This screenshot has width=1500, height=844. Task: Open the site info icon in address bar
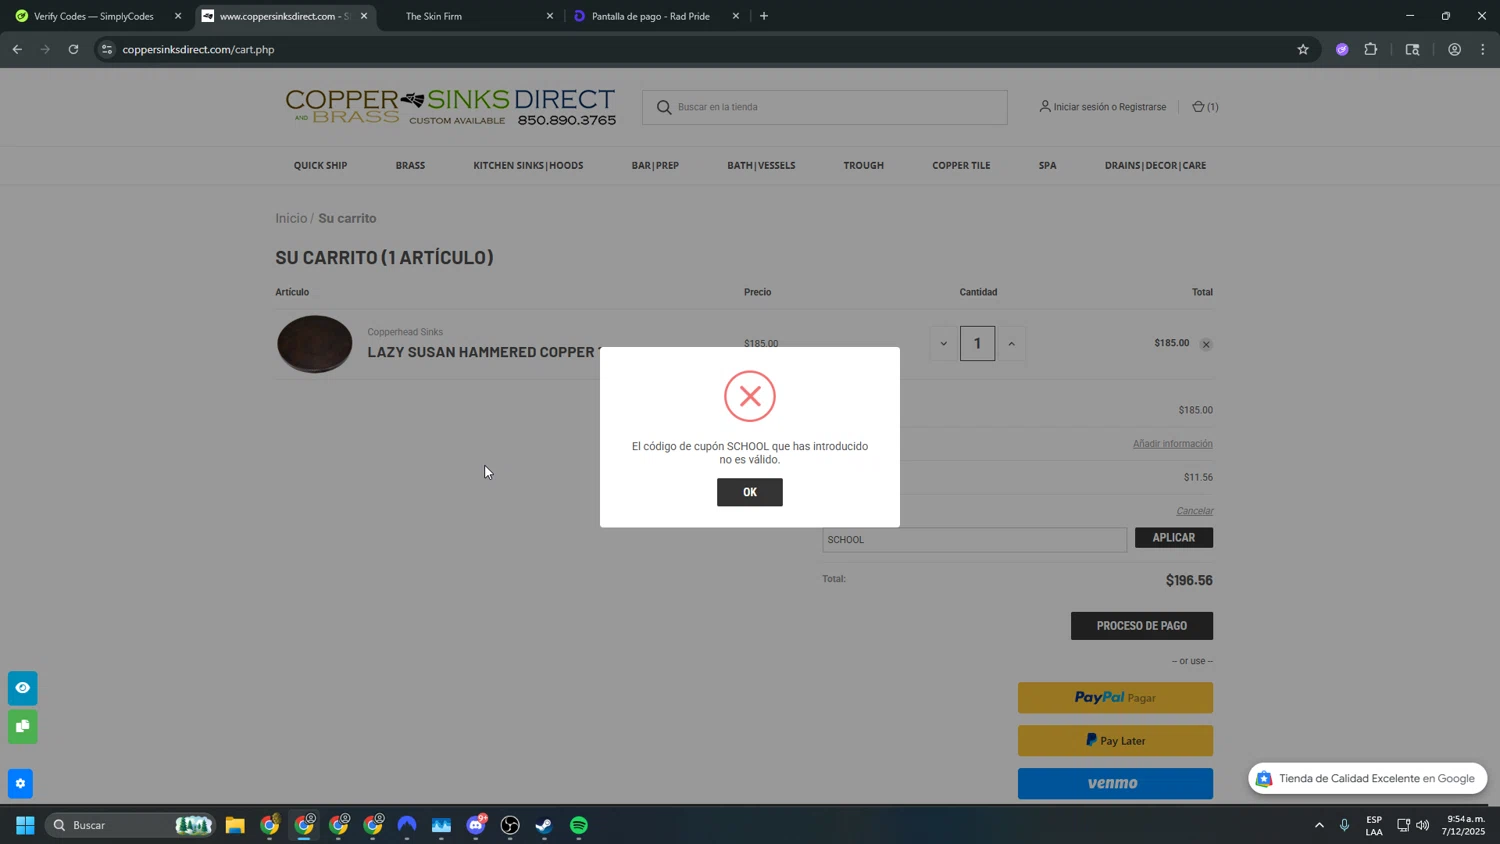click(x=107, y=49)
